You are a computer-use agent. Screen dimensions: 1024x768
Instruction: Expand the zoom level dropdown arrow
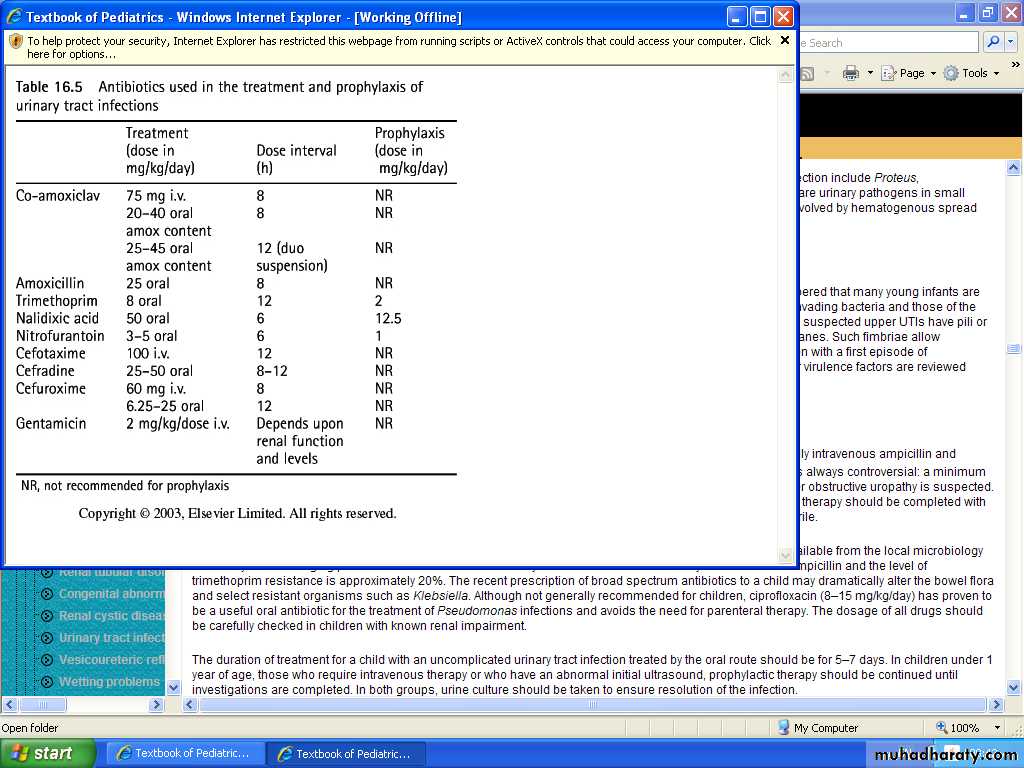pyautogui.click(x=997, y=728)
